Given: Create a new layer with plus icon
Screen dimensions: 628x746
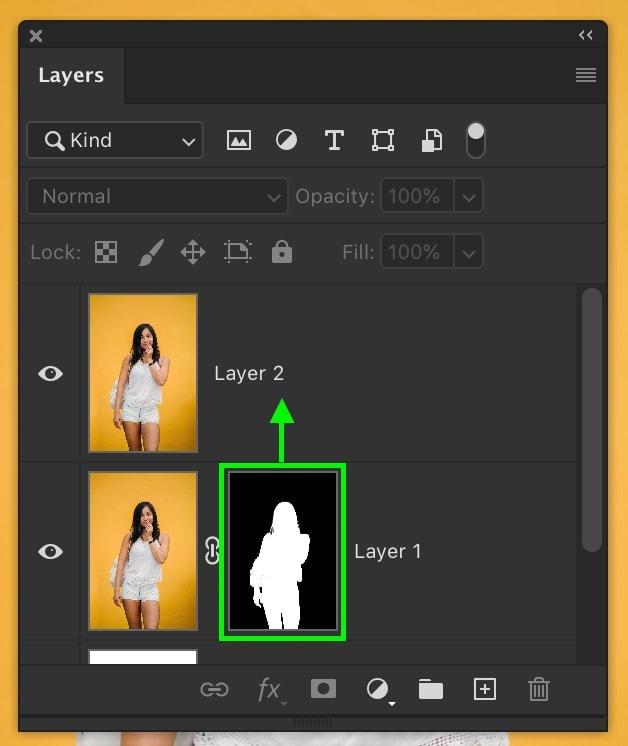Looking at the screenshot, I should (x=485, y=689).
